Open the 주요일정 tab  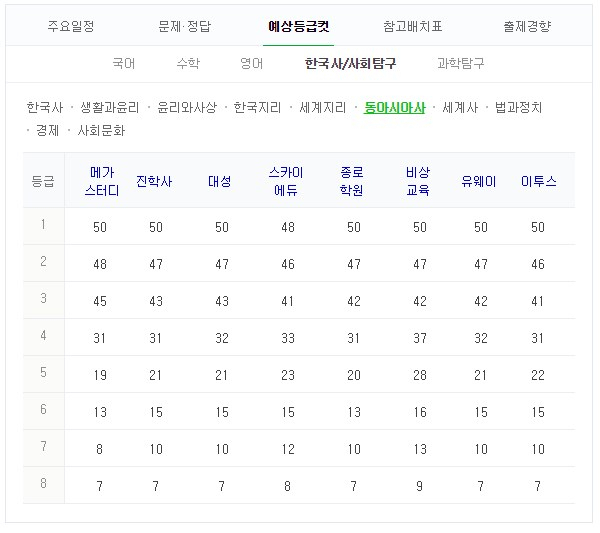pos(71,26)
